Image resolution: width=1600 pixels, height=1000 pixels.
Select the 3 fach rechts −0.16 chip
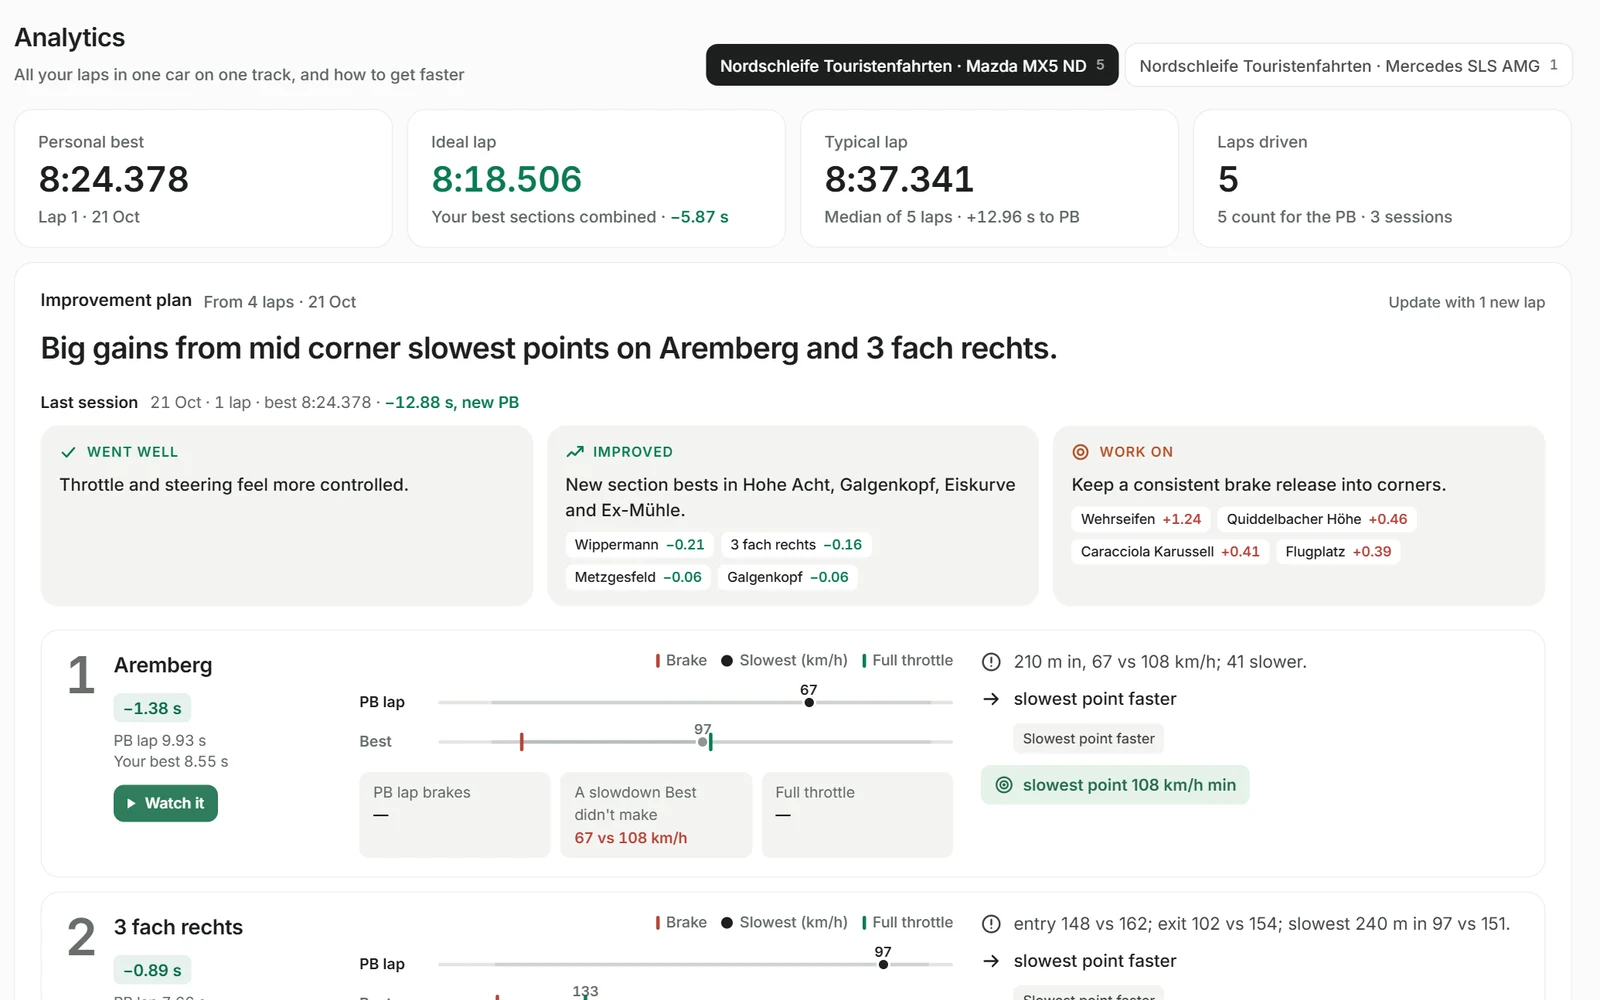click(x=796, y=545)
